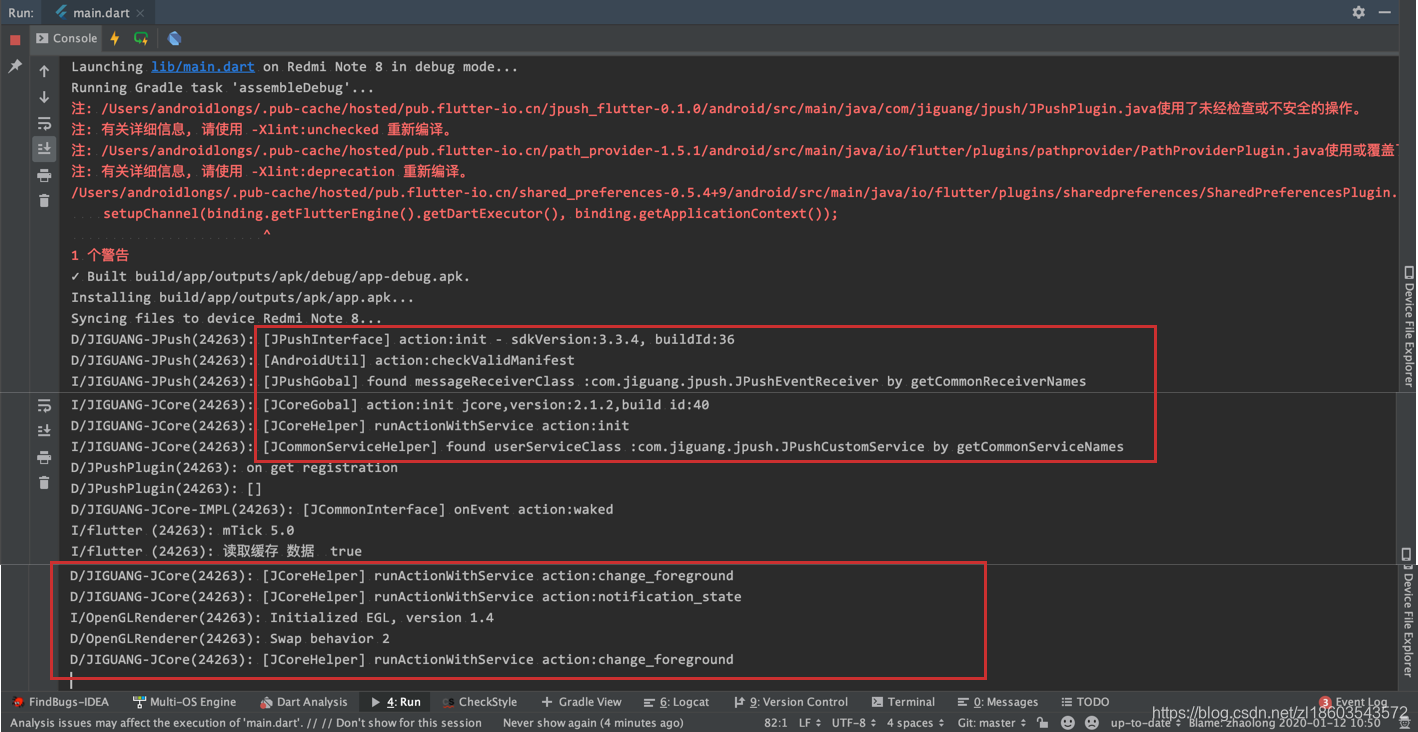Viewport: 1418px width, 732px height.
Task: Change file encoding from UTF-8
Action: click(848, 722)
